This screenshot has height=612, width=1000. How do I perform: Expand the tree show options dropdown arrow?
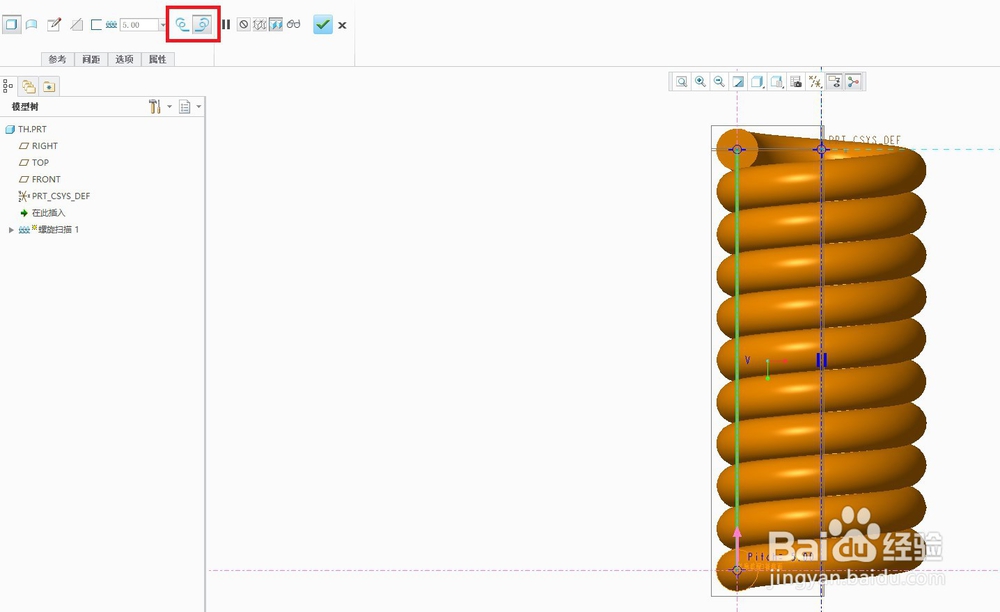coord(199,106)
